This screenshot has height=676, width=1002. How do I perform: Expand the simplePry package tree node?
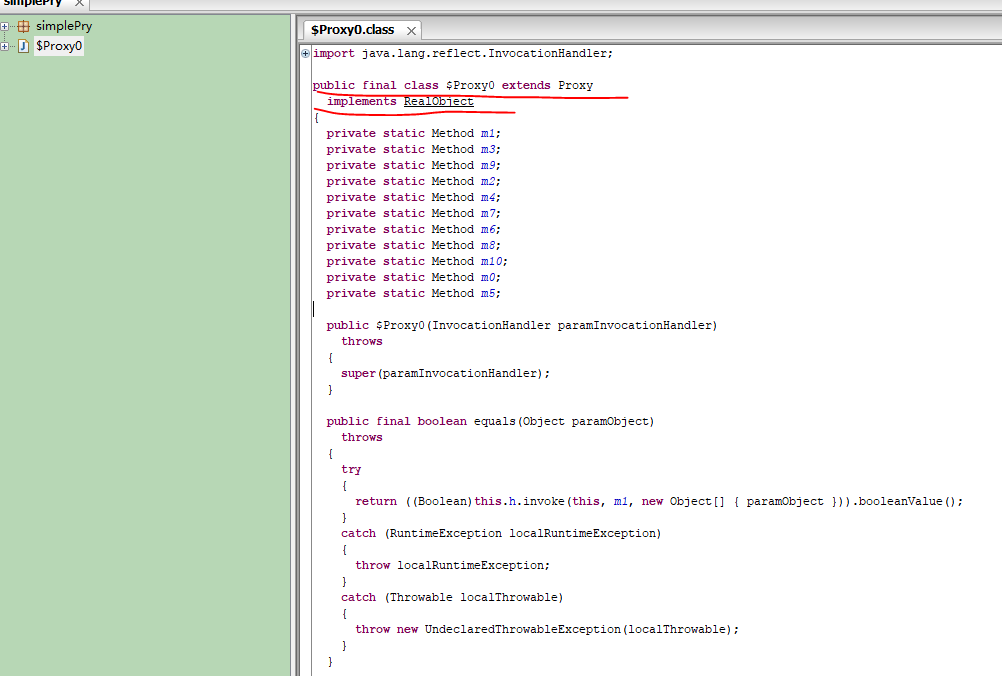tap(4, 26)
